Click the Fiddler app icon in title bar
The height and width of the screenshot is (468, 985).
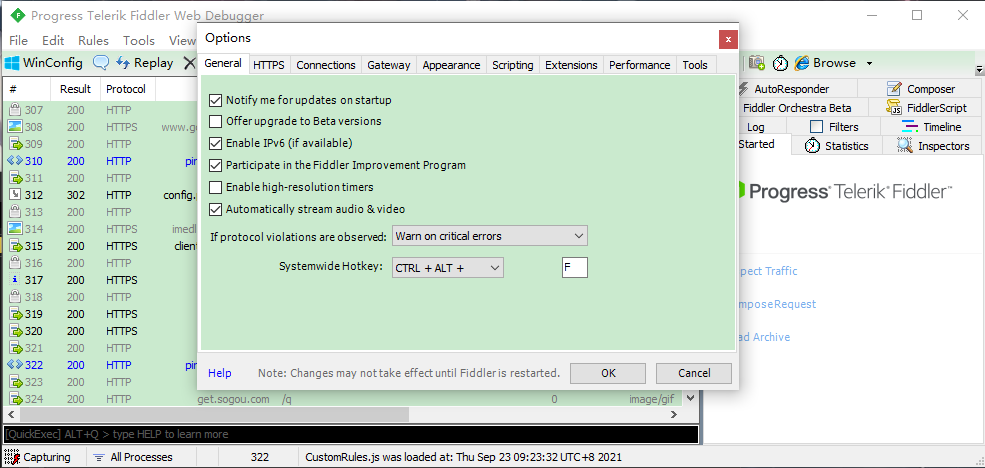tap(17, 15)
